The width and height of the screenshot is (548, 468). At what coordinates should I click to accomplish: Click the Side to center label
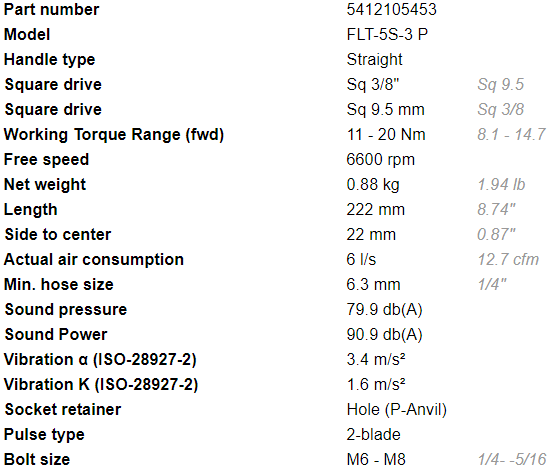click(x=58, y=235)
